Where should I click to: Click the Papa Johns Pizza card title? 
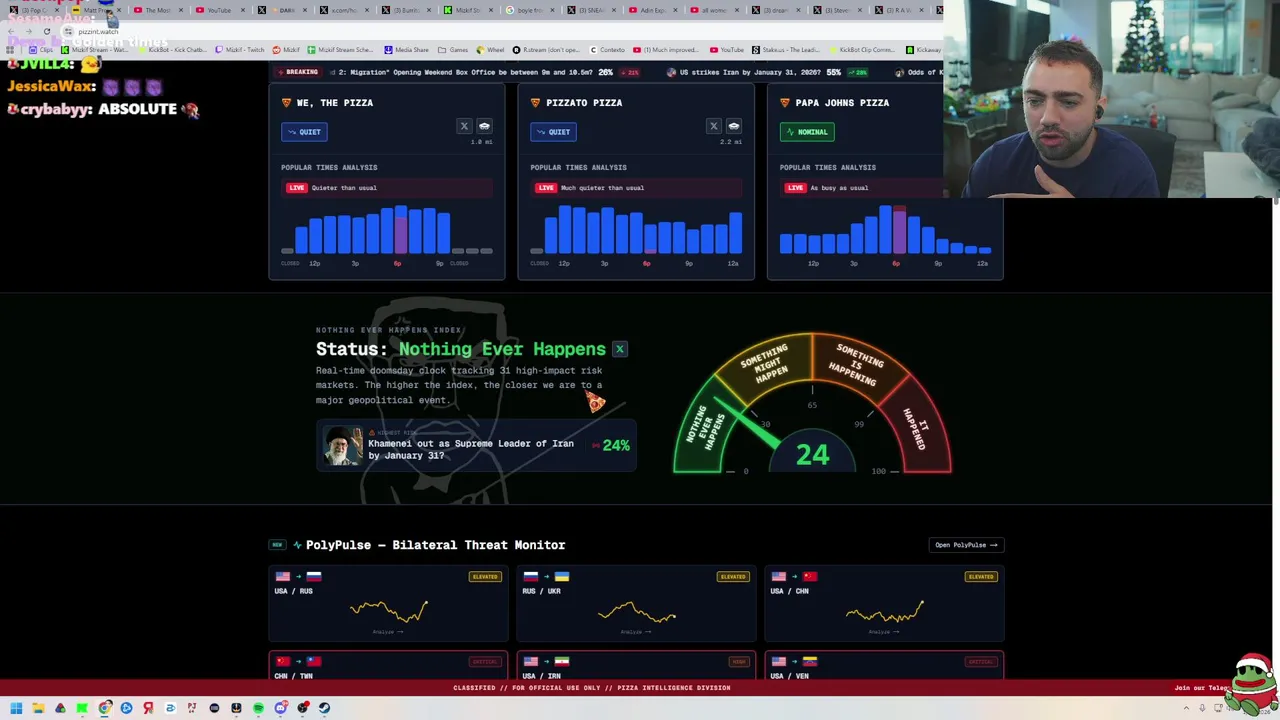842,103
